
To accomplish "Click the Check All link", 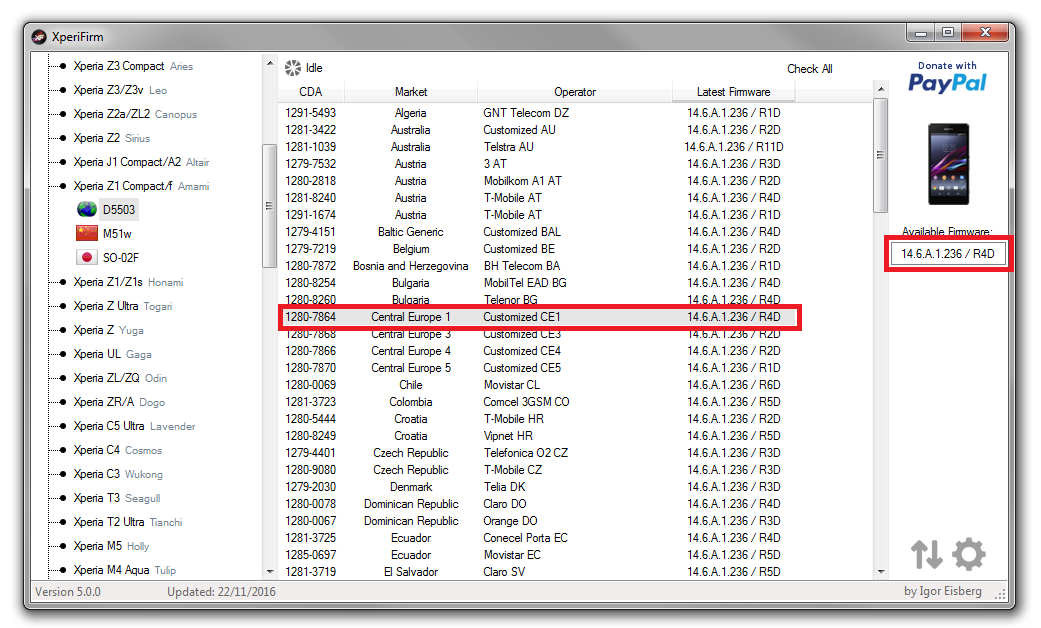I will 809,69.
